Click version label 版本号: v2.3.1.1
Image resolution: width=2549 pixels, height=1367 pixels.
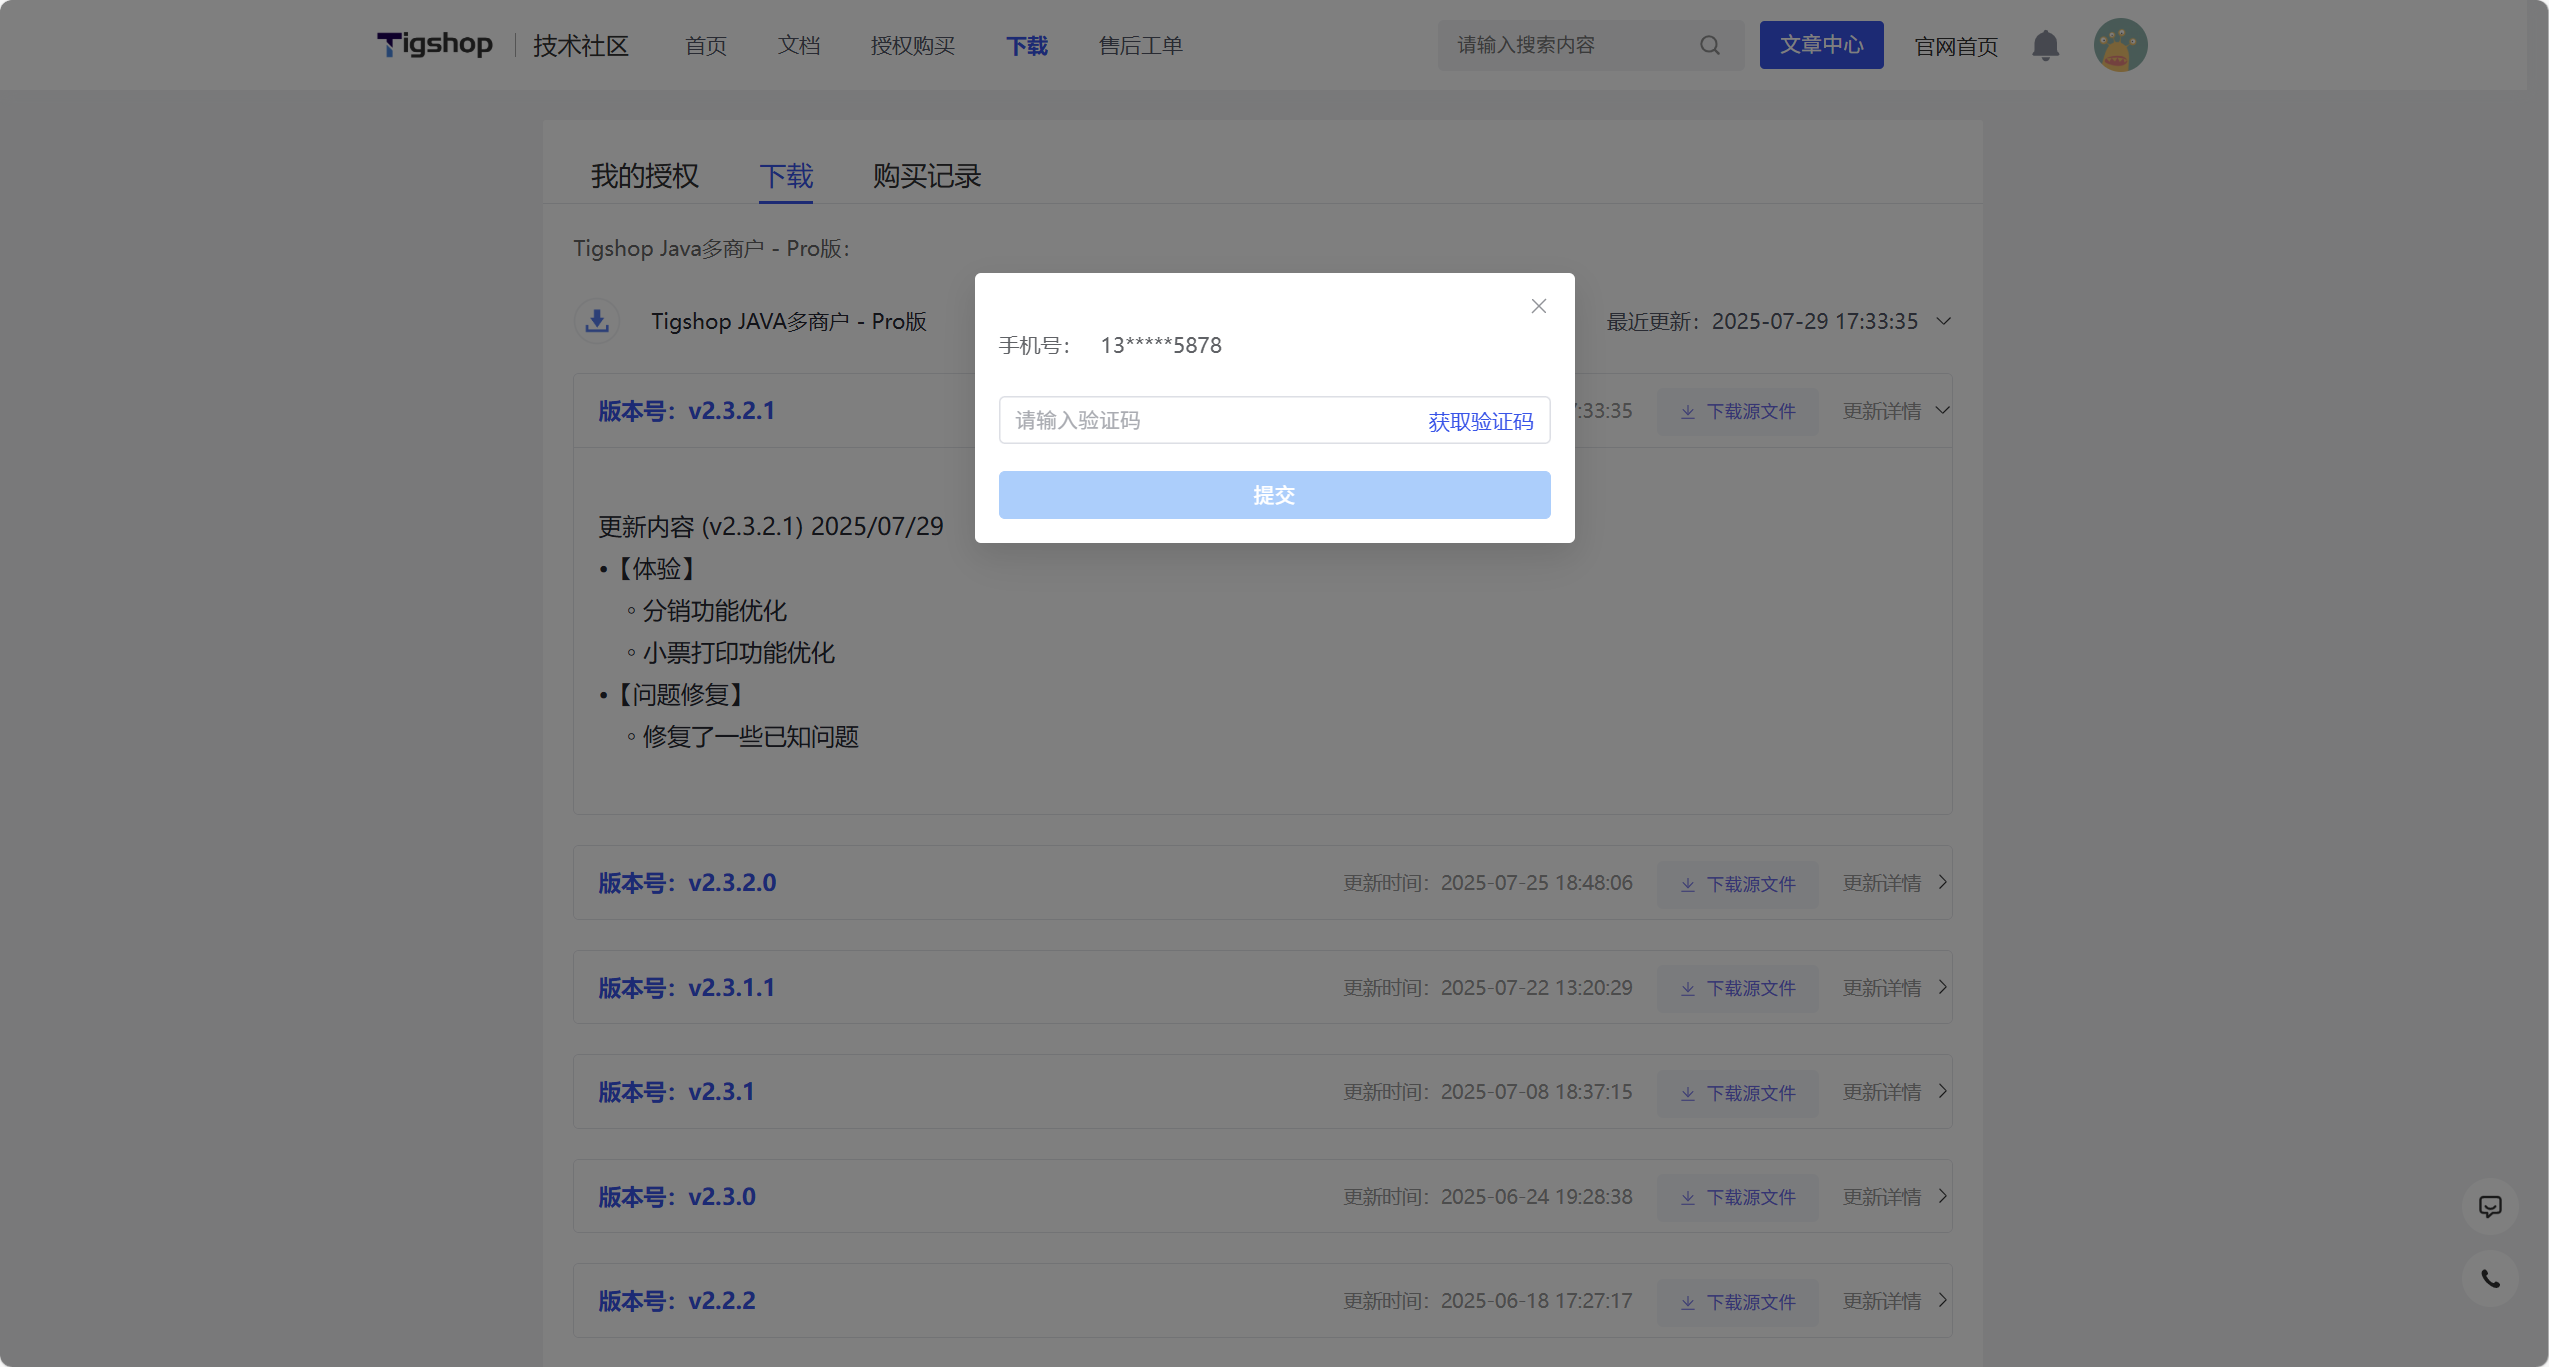686,988
